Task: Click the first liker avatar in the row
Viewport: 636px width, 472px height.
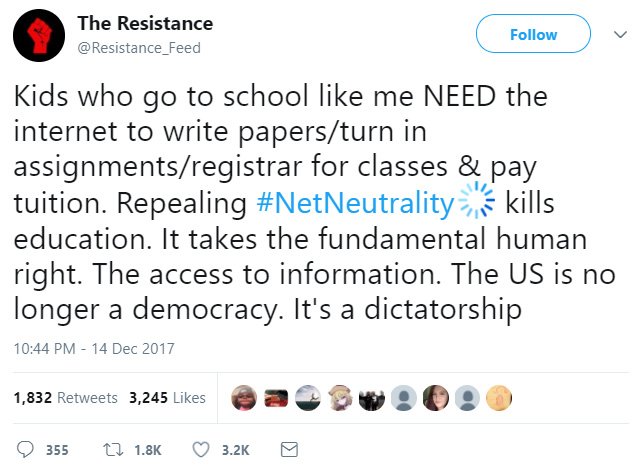Action: point(244,397)
